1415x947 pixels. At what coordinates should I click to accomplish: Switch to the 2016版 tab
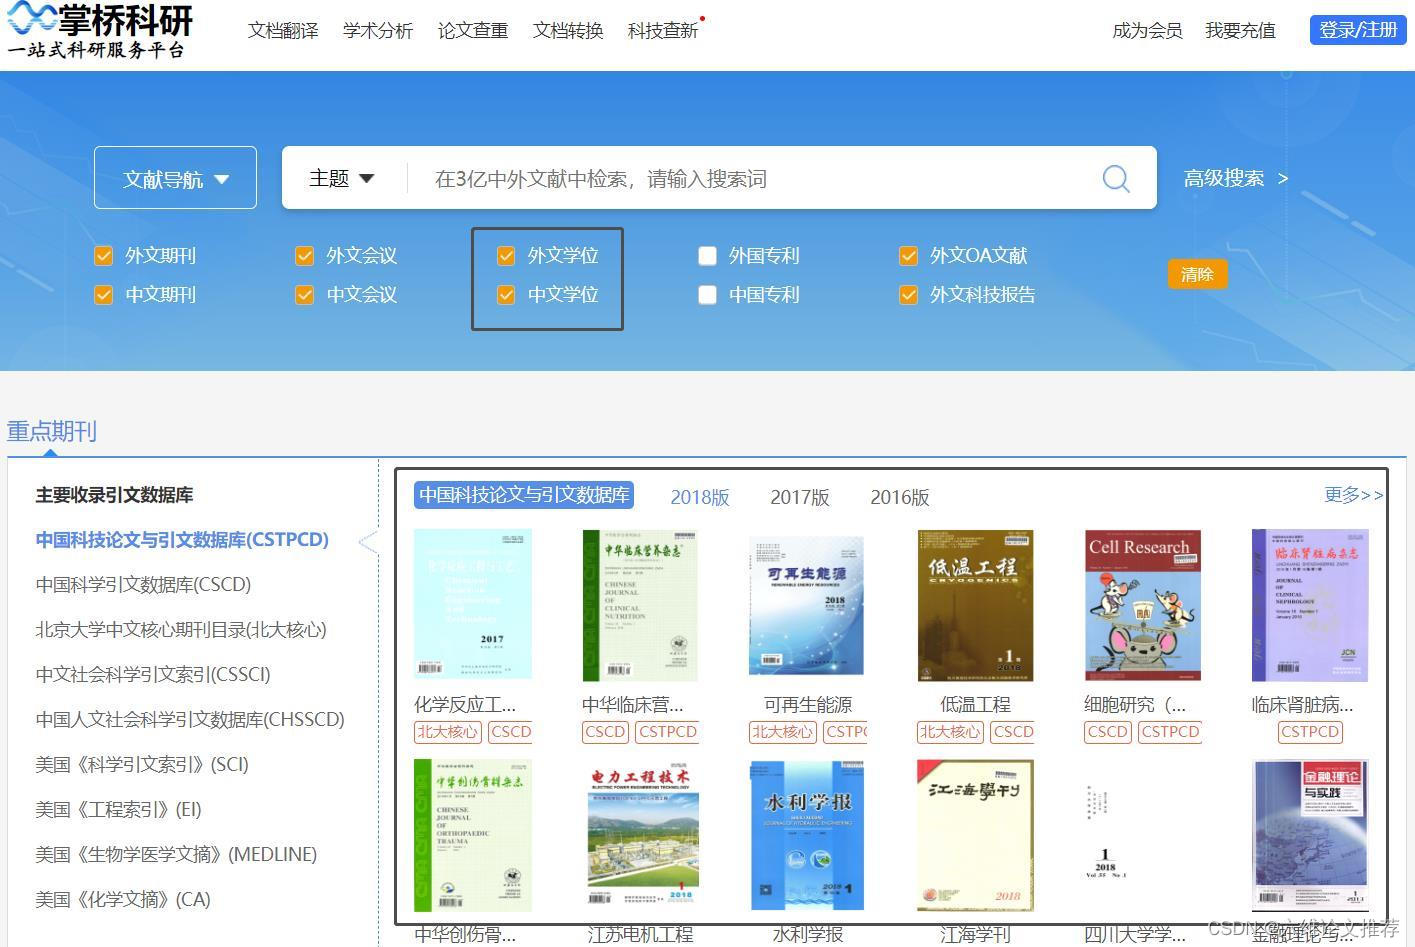pos(900,497)
